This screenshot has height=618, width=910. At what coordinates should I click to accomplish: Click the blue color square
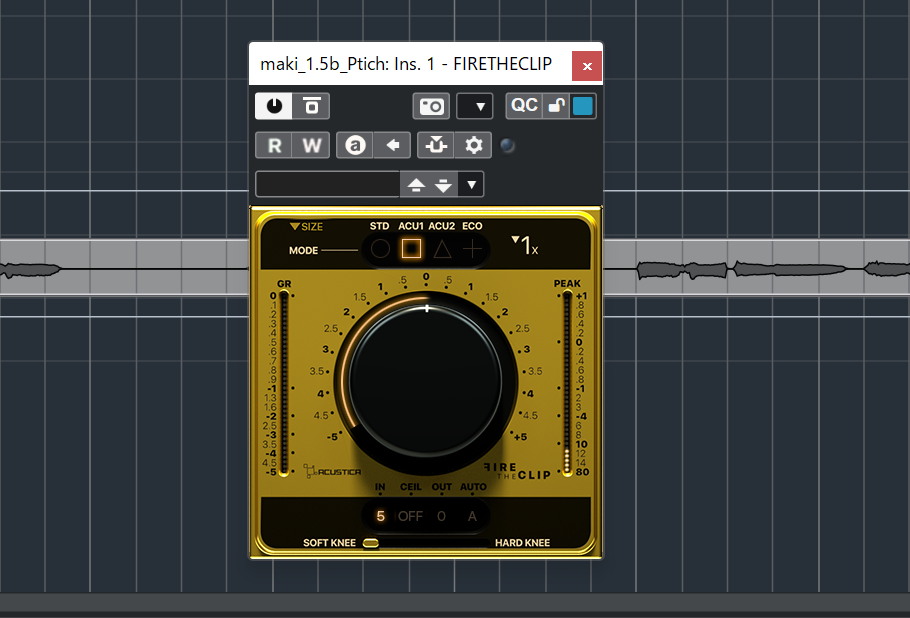click(583, 106)
